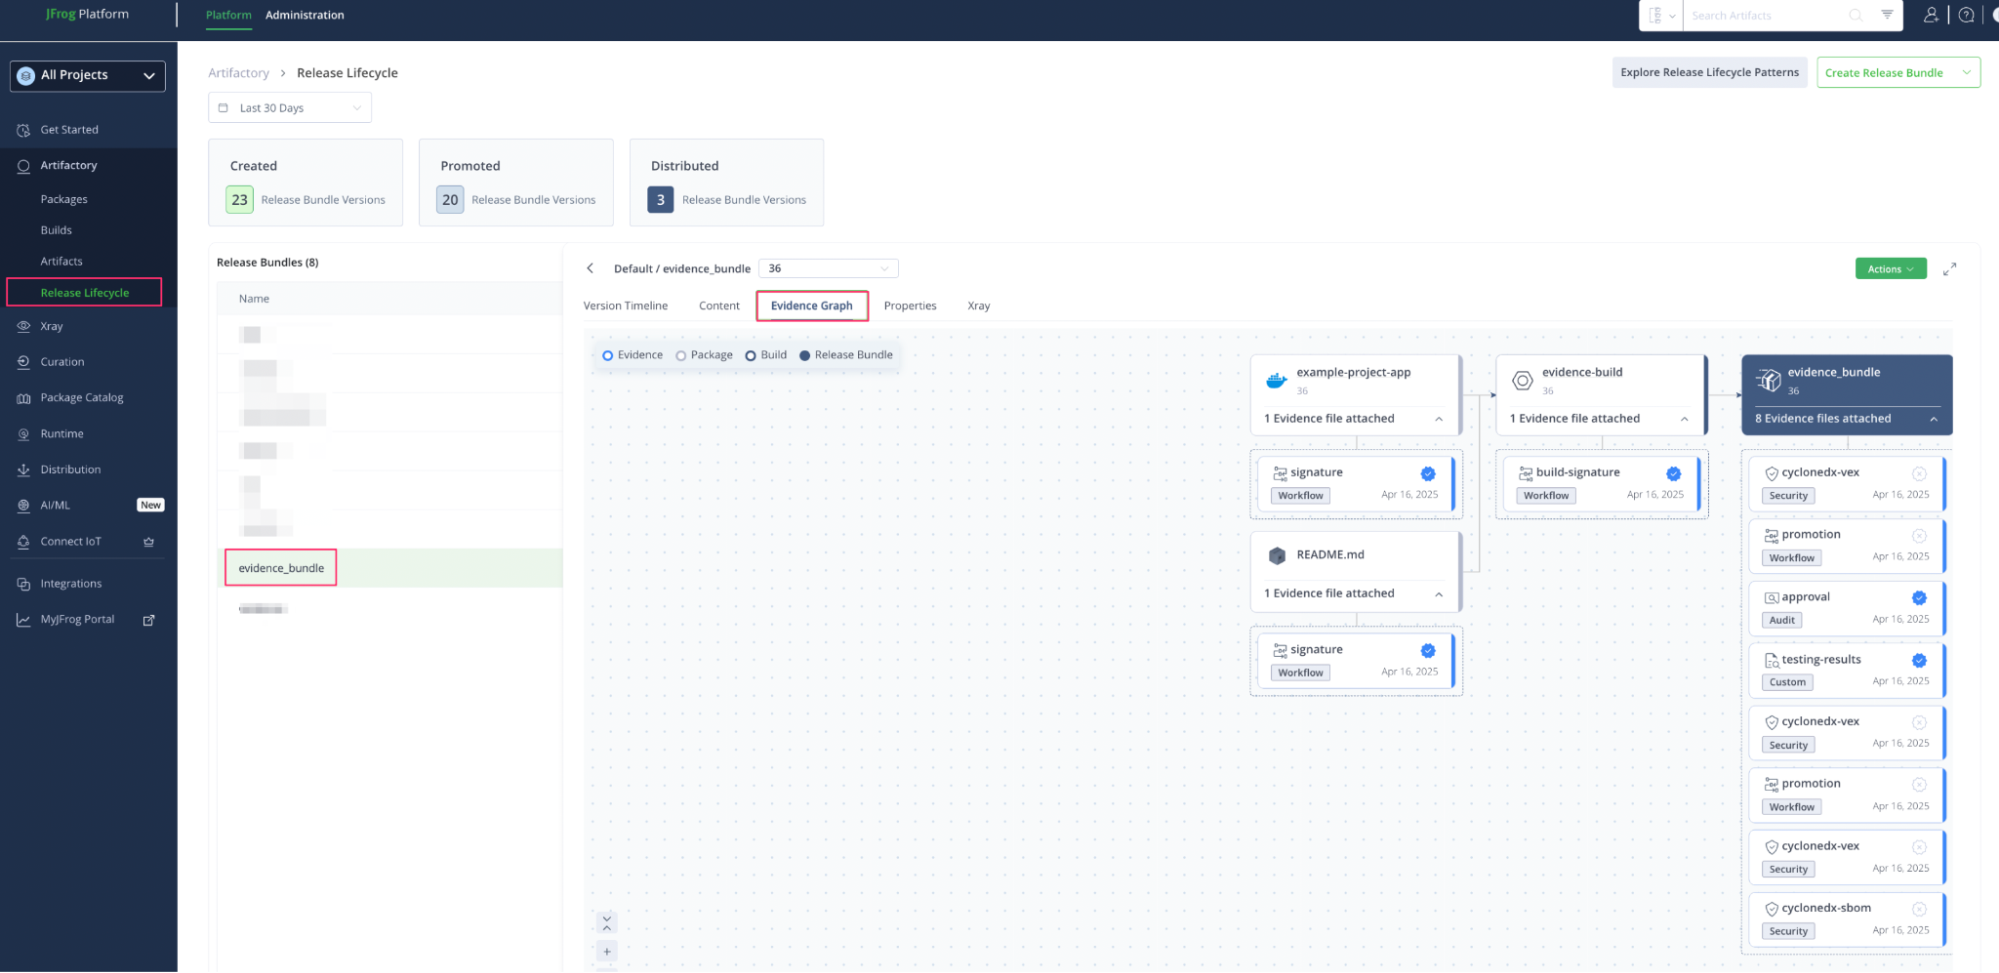Click in the Search Artifacts field
1999x973 pixels.
pyautogui.click(x=1765, y=16)
